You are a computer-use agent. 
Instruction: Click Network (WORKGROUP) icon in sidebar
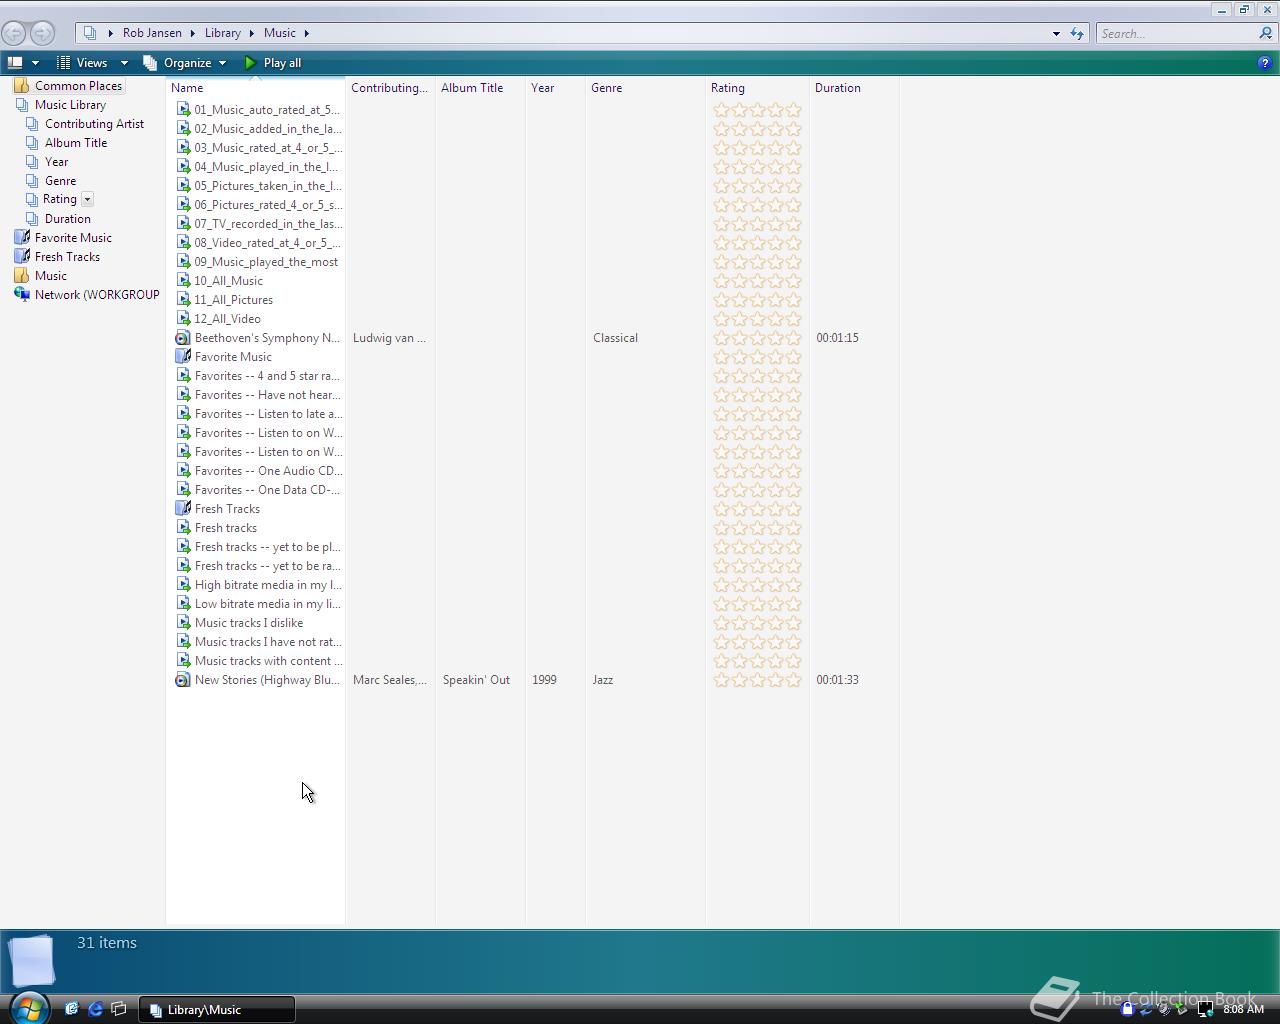click(22, 295)
